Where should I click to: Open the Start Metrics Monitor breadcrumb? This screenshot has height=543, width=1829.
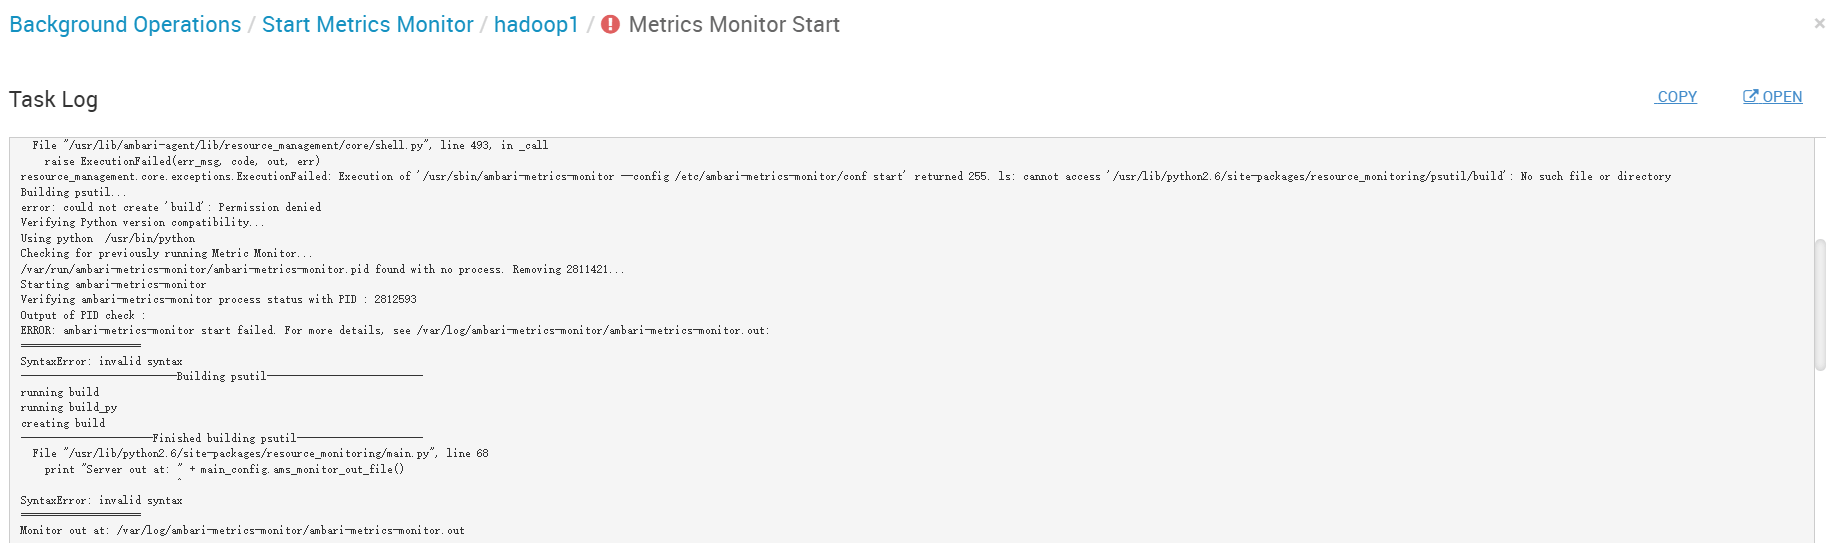pyautogui.click(x=367, y=25)
